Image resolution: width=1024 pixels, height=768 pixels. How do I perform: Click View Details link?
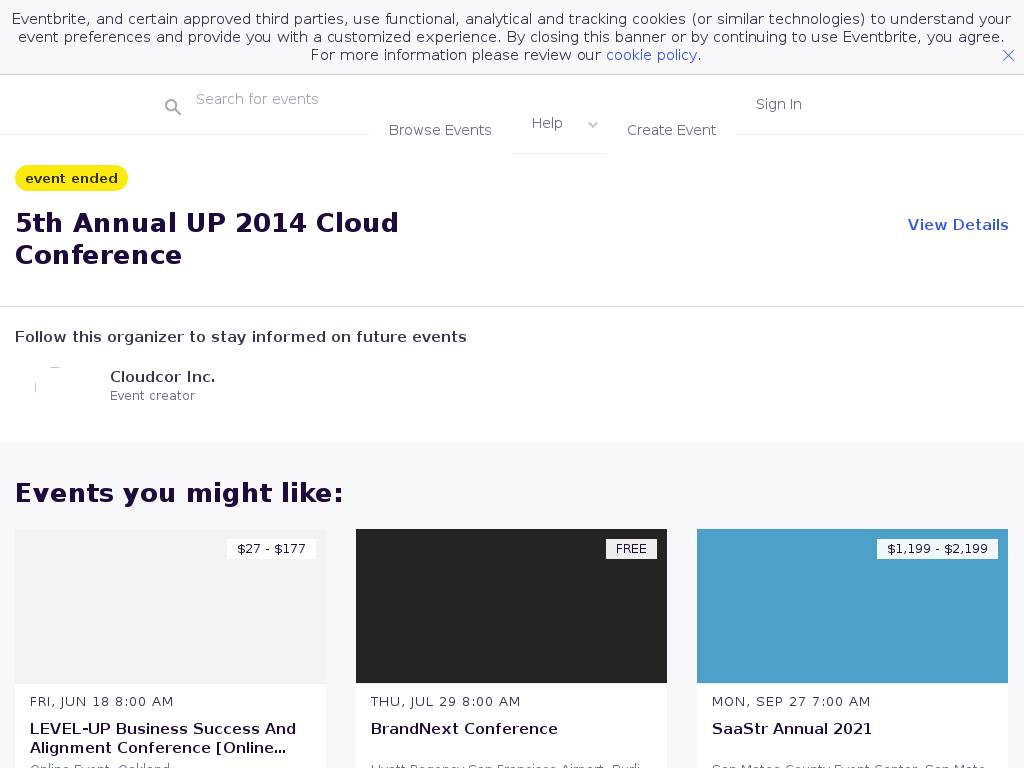(957, 225)
